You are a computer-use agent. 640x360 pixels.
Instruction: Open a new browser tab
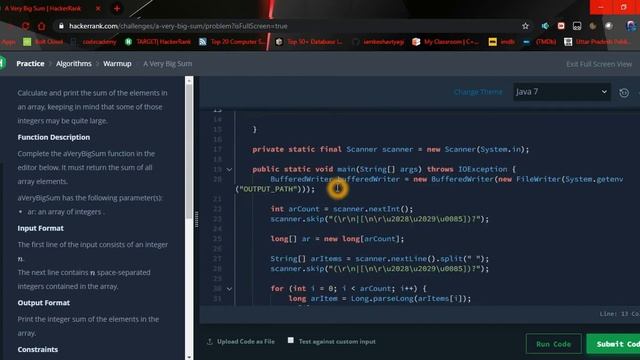pyautogui.click(x=117, y=8)
